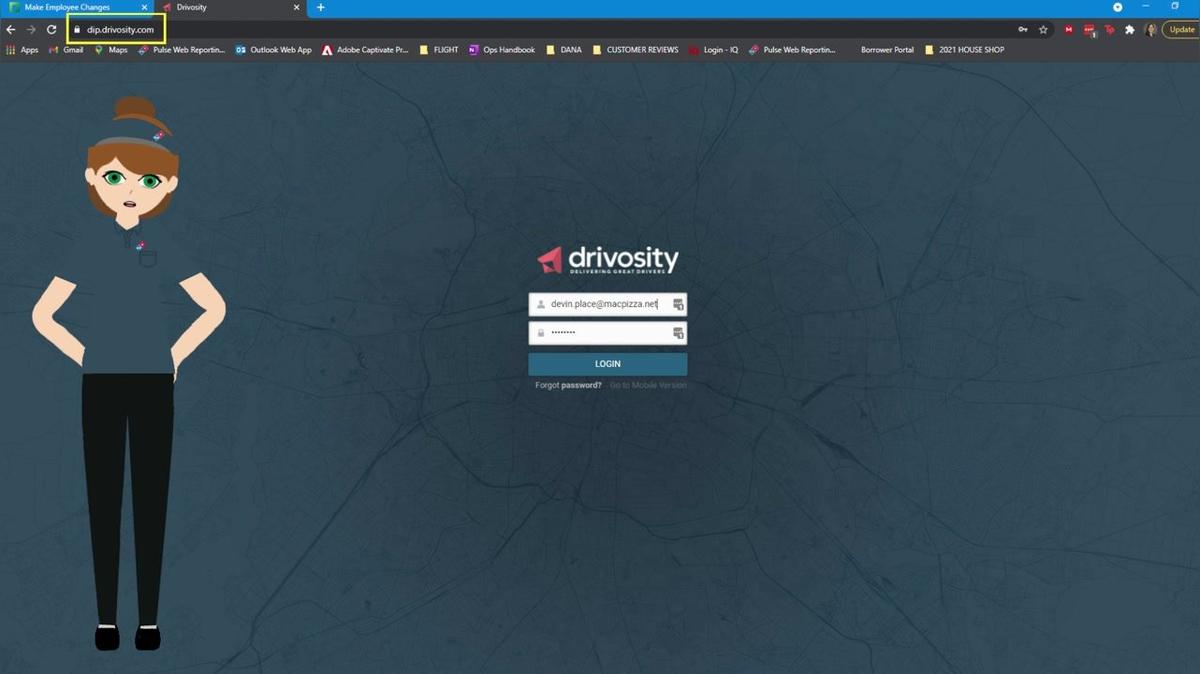The height and width of the screenshot is (674, 1200).
Task: Open a new tab with plus button
Action: (x=321, y=8)
